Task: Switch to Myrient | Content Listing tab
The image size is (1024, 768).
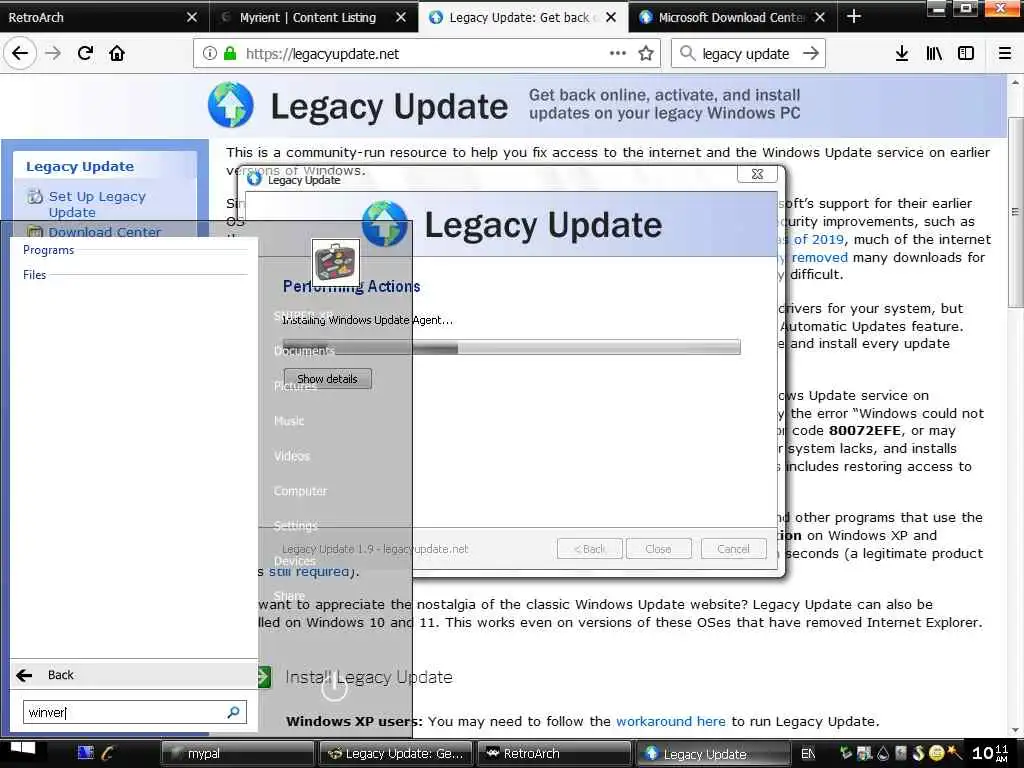Action: pyautogui.click(x=307, y=18)
